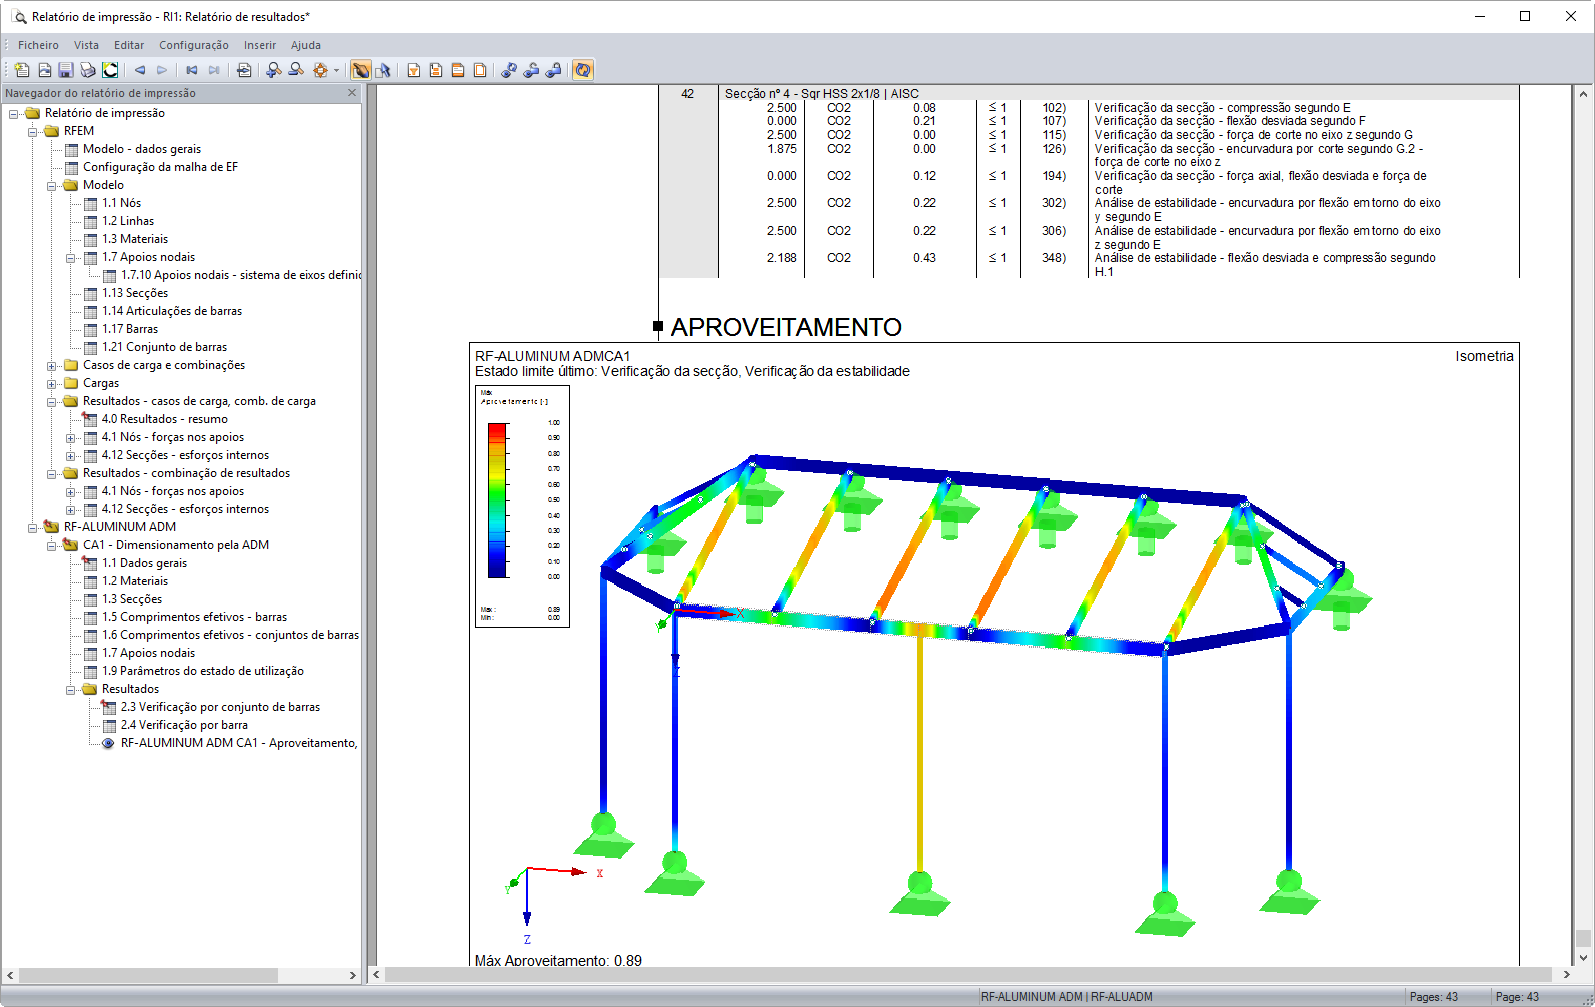Select Modelo - dados gerais in the navigator
The image size is (1595, 1007).
142,149
